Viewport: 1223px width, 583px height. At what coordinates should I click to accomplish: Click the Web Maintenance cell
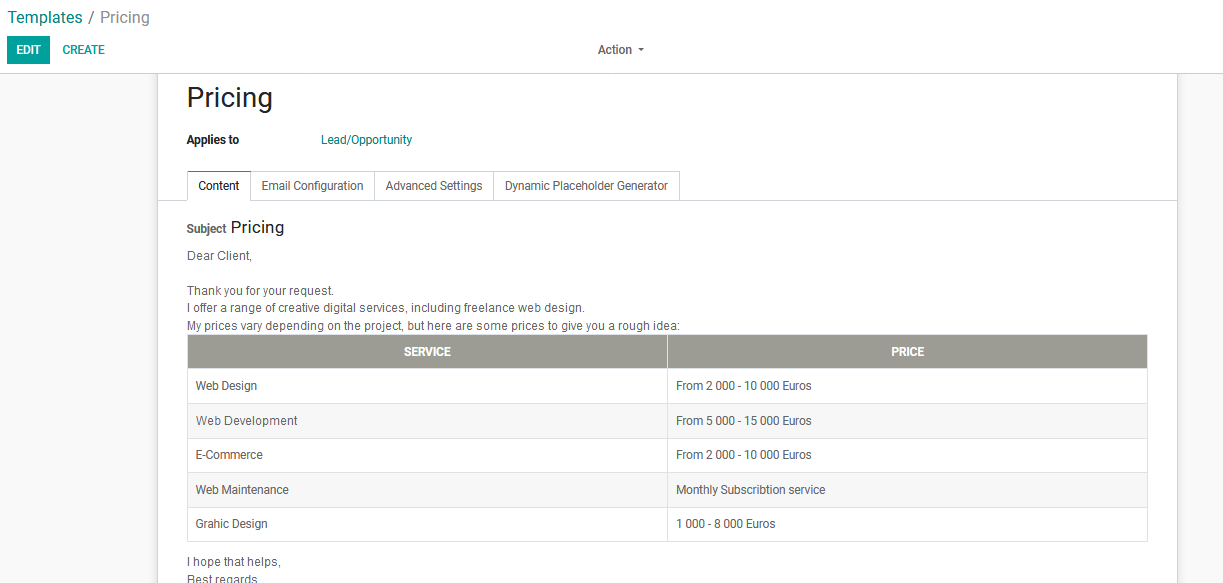coord(242,490)
